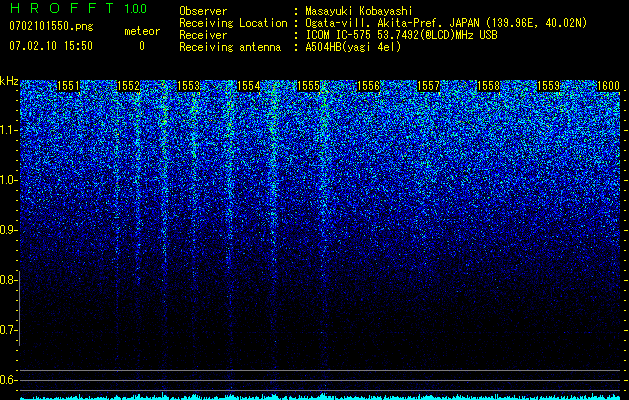Click the 1551 time marker
The height and width of the screenshot is (400, 629).
tap(69, 86)
